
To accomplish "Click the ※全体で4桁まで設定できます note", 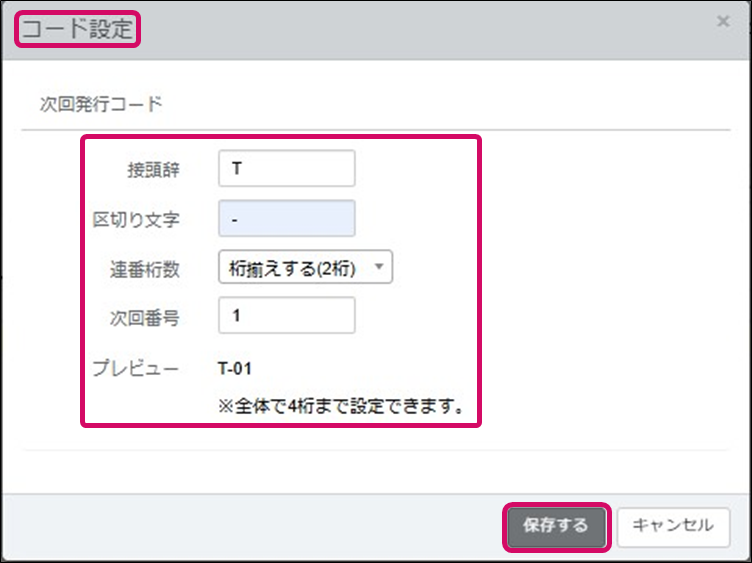I will pos(340,406).
